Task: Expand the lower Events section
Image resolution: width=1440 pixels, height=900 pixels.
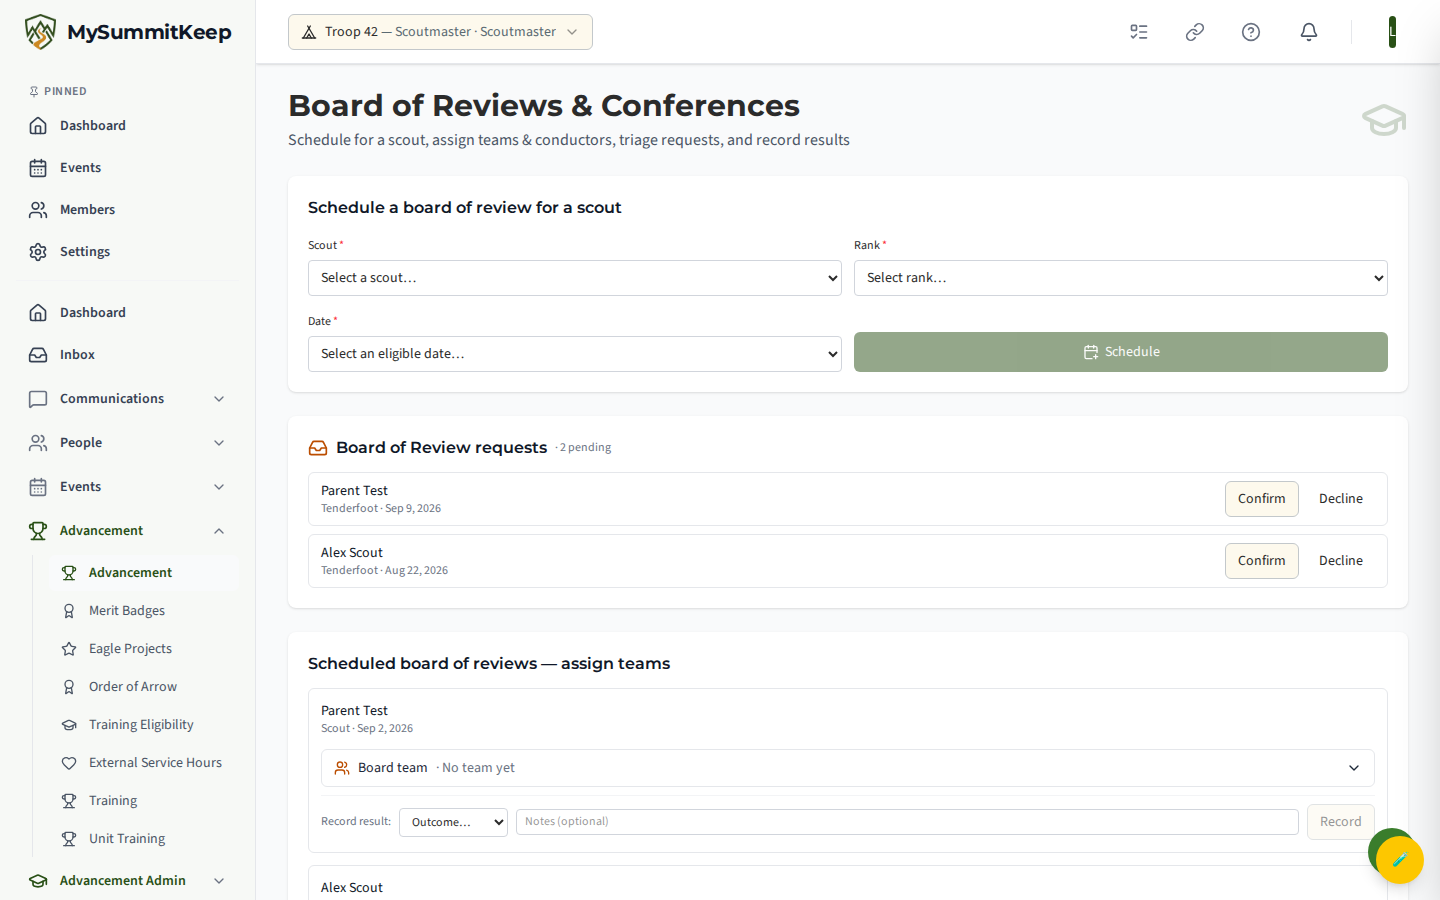Action: [x=128, y=487]
